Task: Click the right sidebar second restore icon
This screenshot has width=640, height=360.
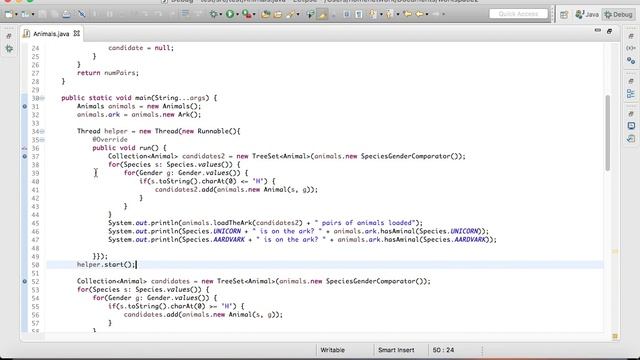Action: pos(631,81)
